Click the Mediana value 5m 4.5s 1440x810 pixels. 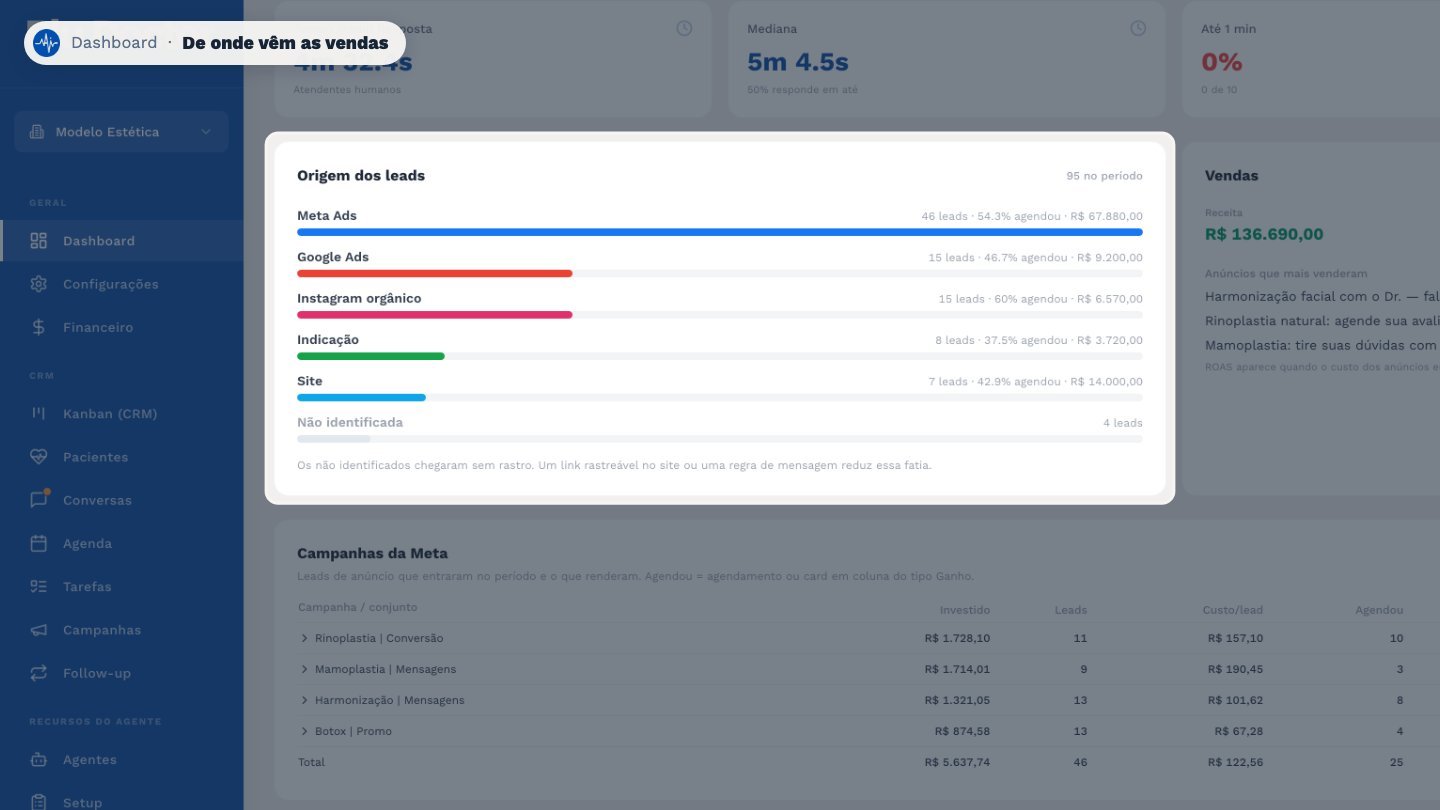pyautogui.click(x=798, y=62)
